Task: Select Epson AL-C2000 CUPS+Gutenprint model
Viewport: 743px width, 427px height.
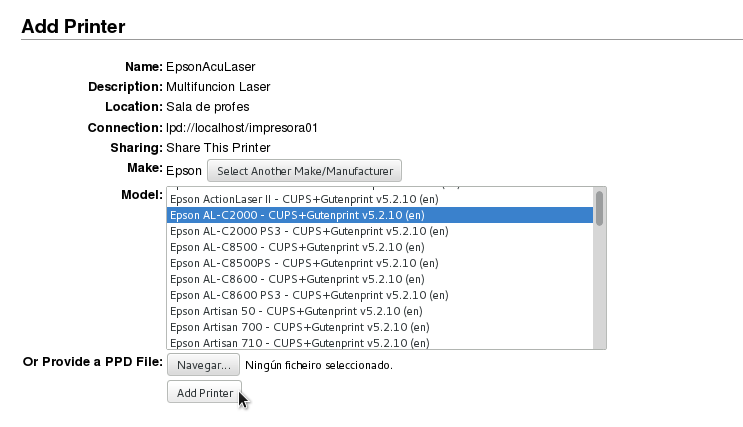Action: point(380,215)
